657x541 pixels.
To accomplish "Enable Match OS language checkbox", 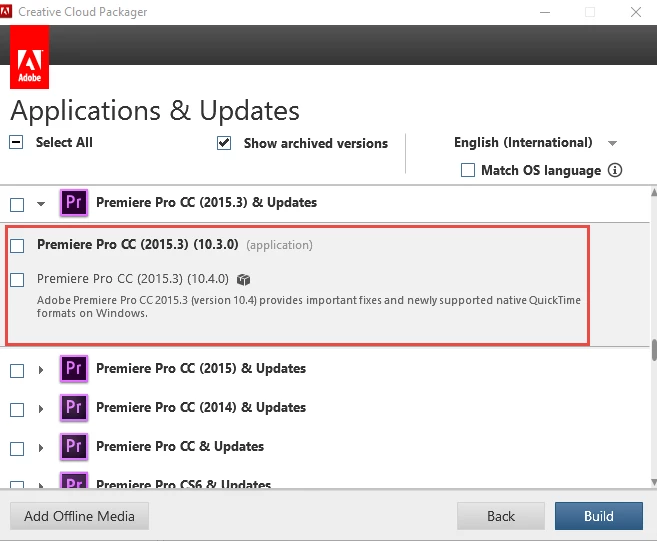I will (468, 170).
